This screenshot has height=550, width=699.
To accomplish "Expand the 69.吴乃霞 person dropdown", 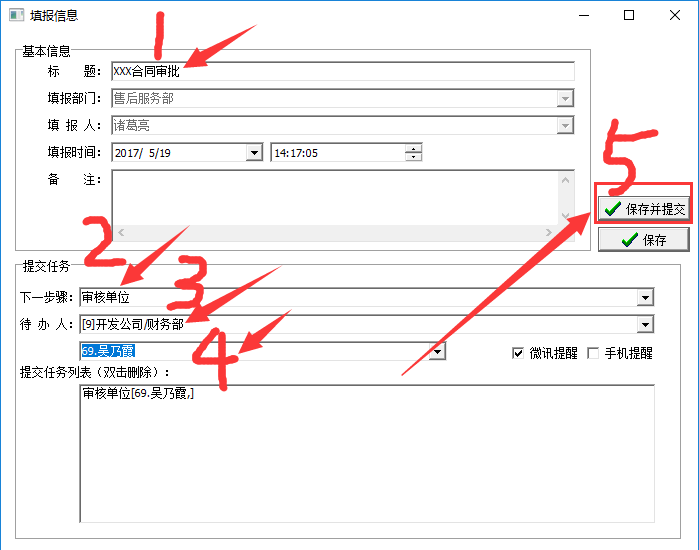I will [x=437, y=351].
